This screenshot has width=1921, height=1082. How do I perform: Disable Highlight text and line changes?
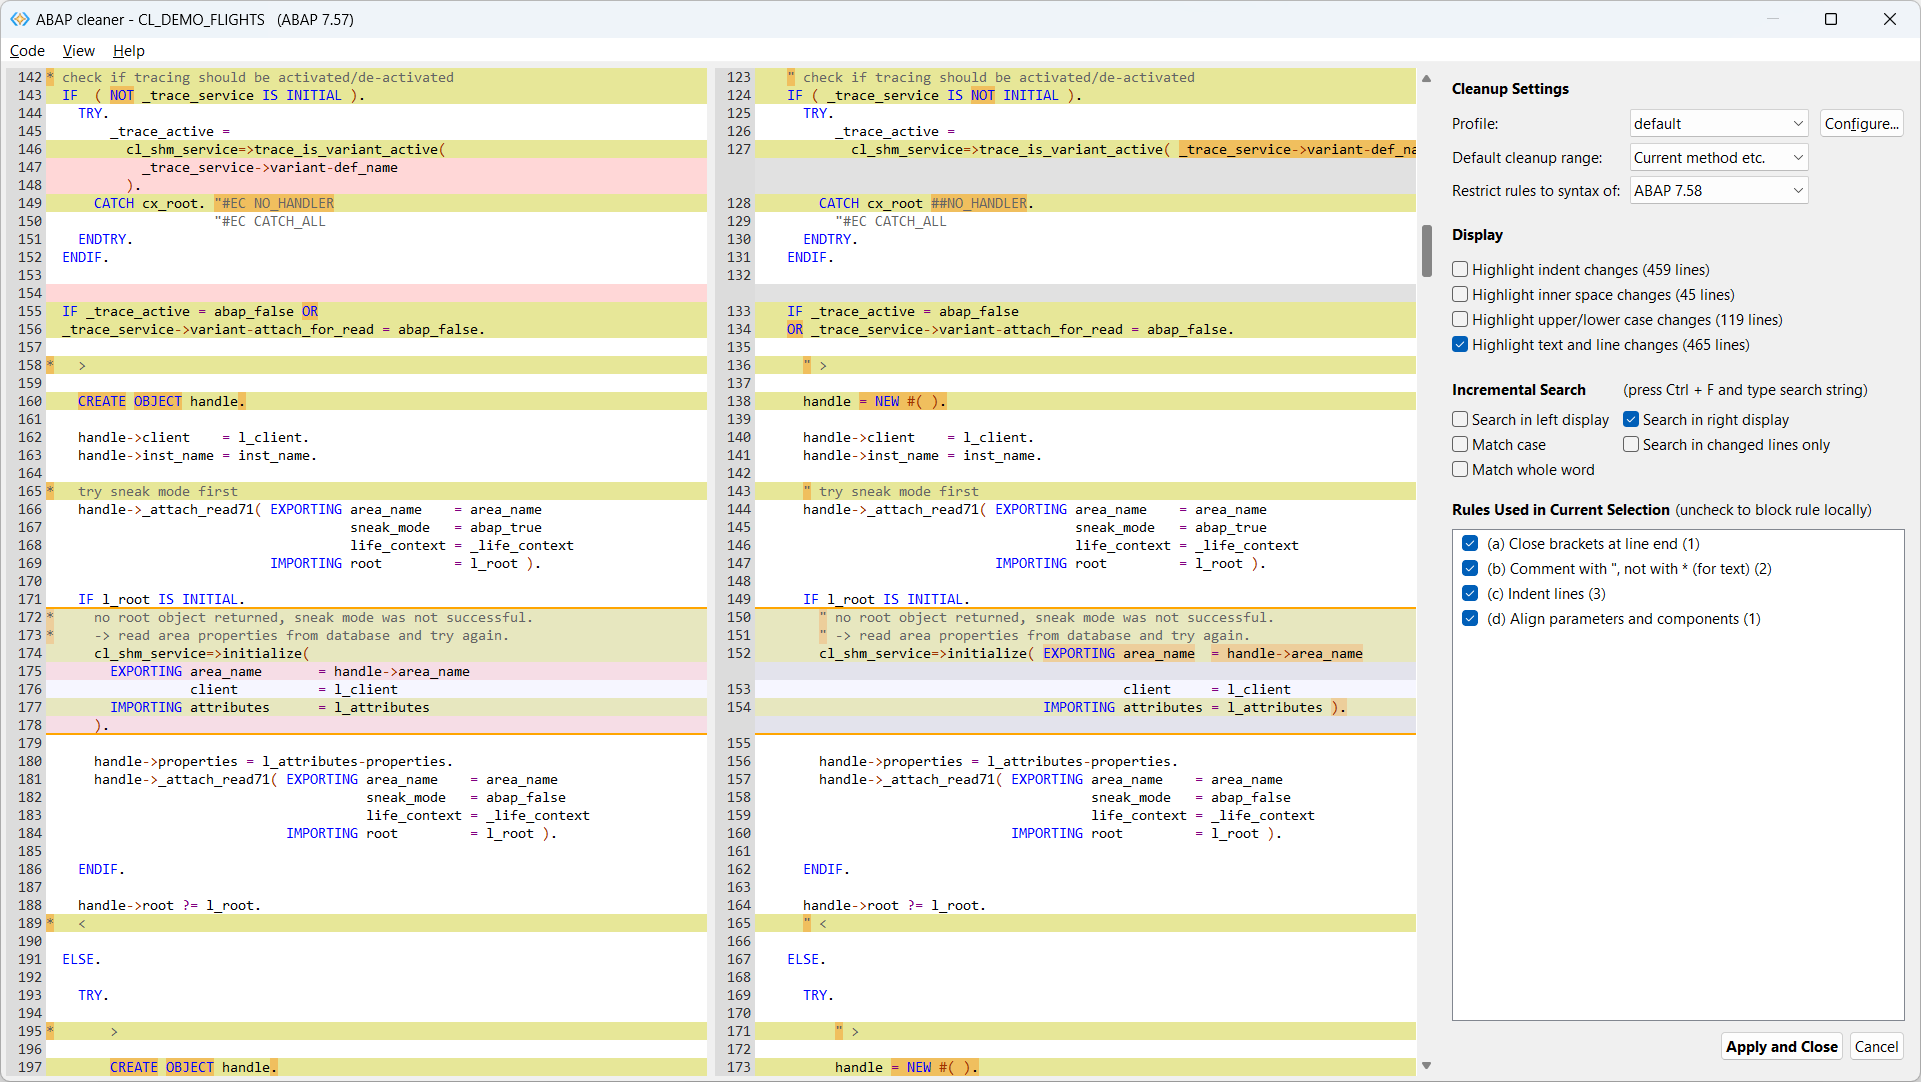pos(1460,344)
